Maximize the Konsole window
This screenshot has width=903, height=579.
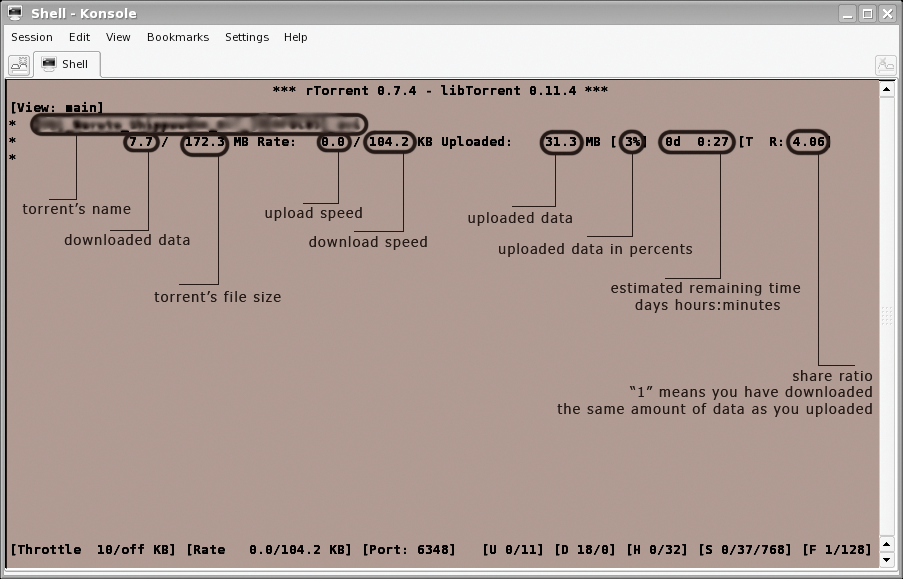pos(867,13)
